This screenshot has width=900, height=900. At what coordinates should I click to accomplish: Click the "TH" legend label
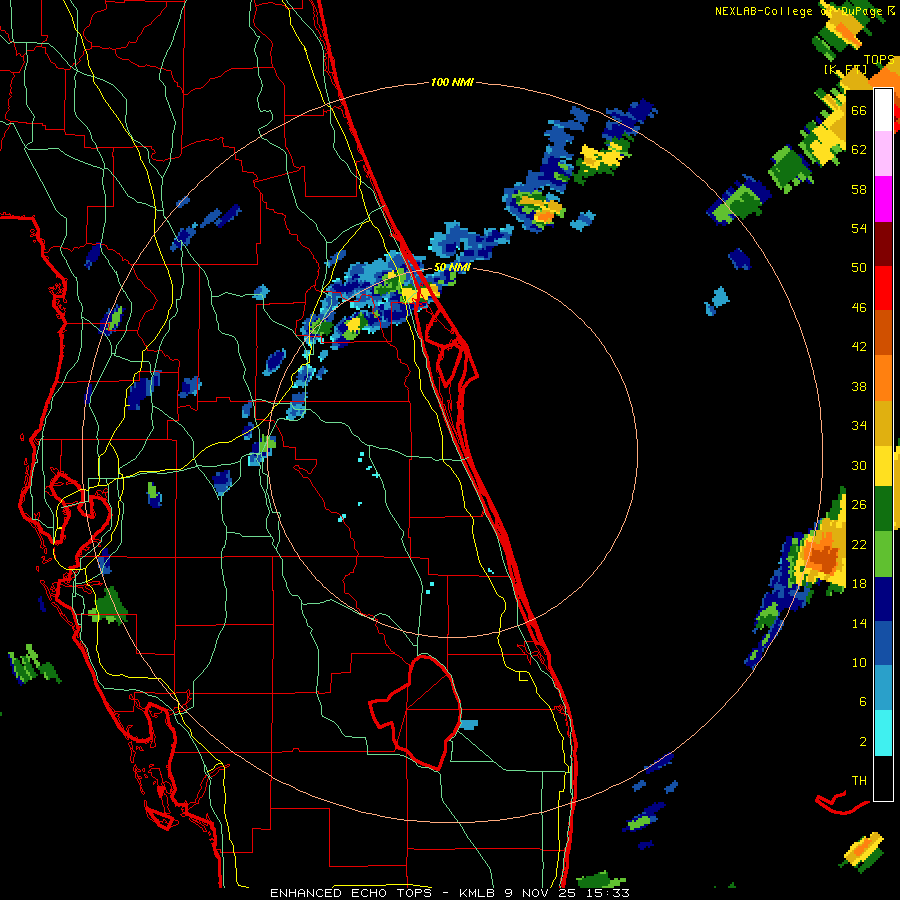859,781
